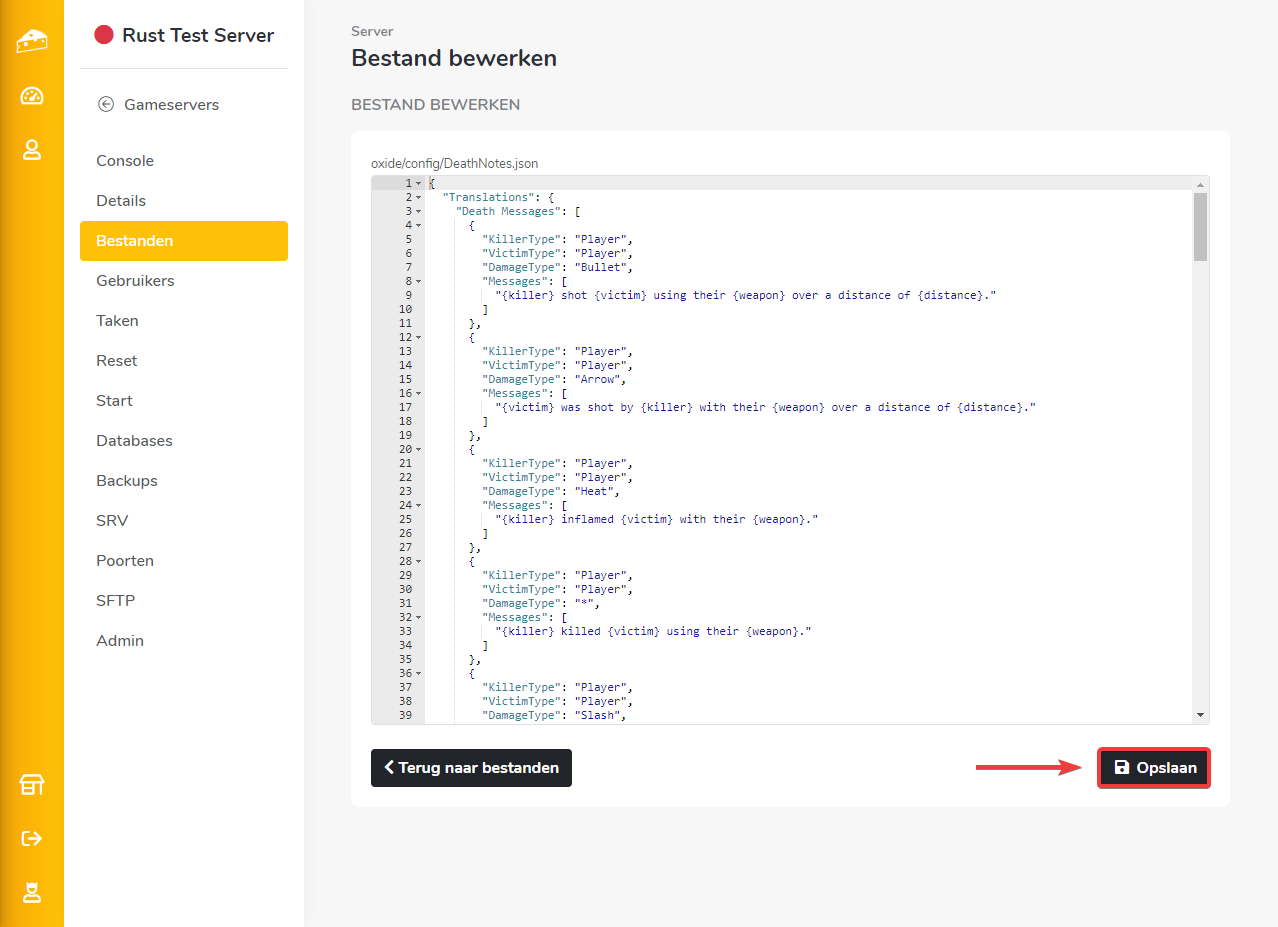Click the editor scrollbar down arrow
The height and width of the screenshot is (927, 1278).
[x=1200, y=716]
